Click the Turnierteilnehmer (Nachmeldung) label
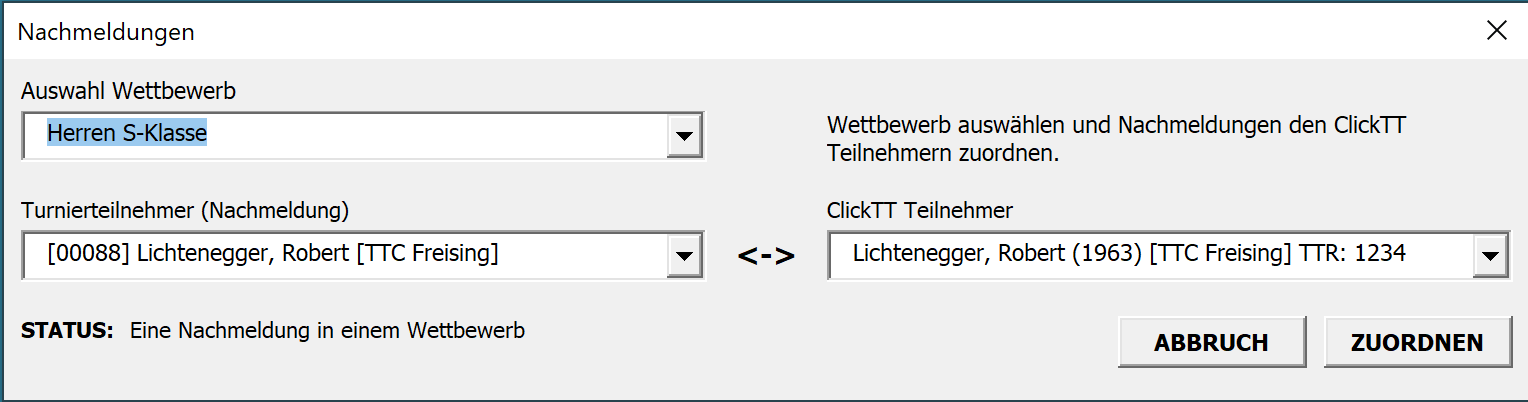The height and width of the screenshot is (402, 1528). point(185,210)
